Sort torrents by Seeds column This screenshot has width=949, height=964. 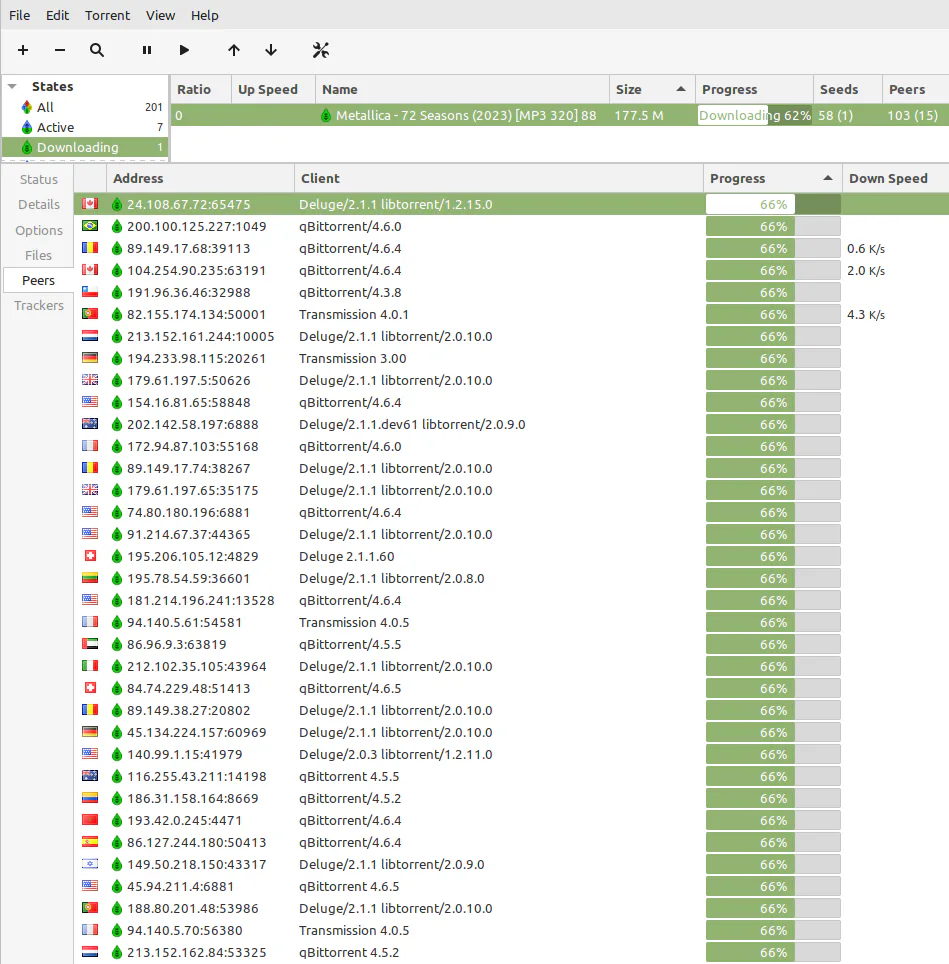tap(848, 89)
